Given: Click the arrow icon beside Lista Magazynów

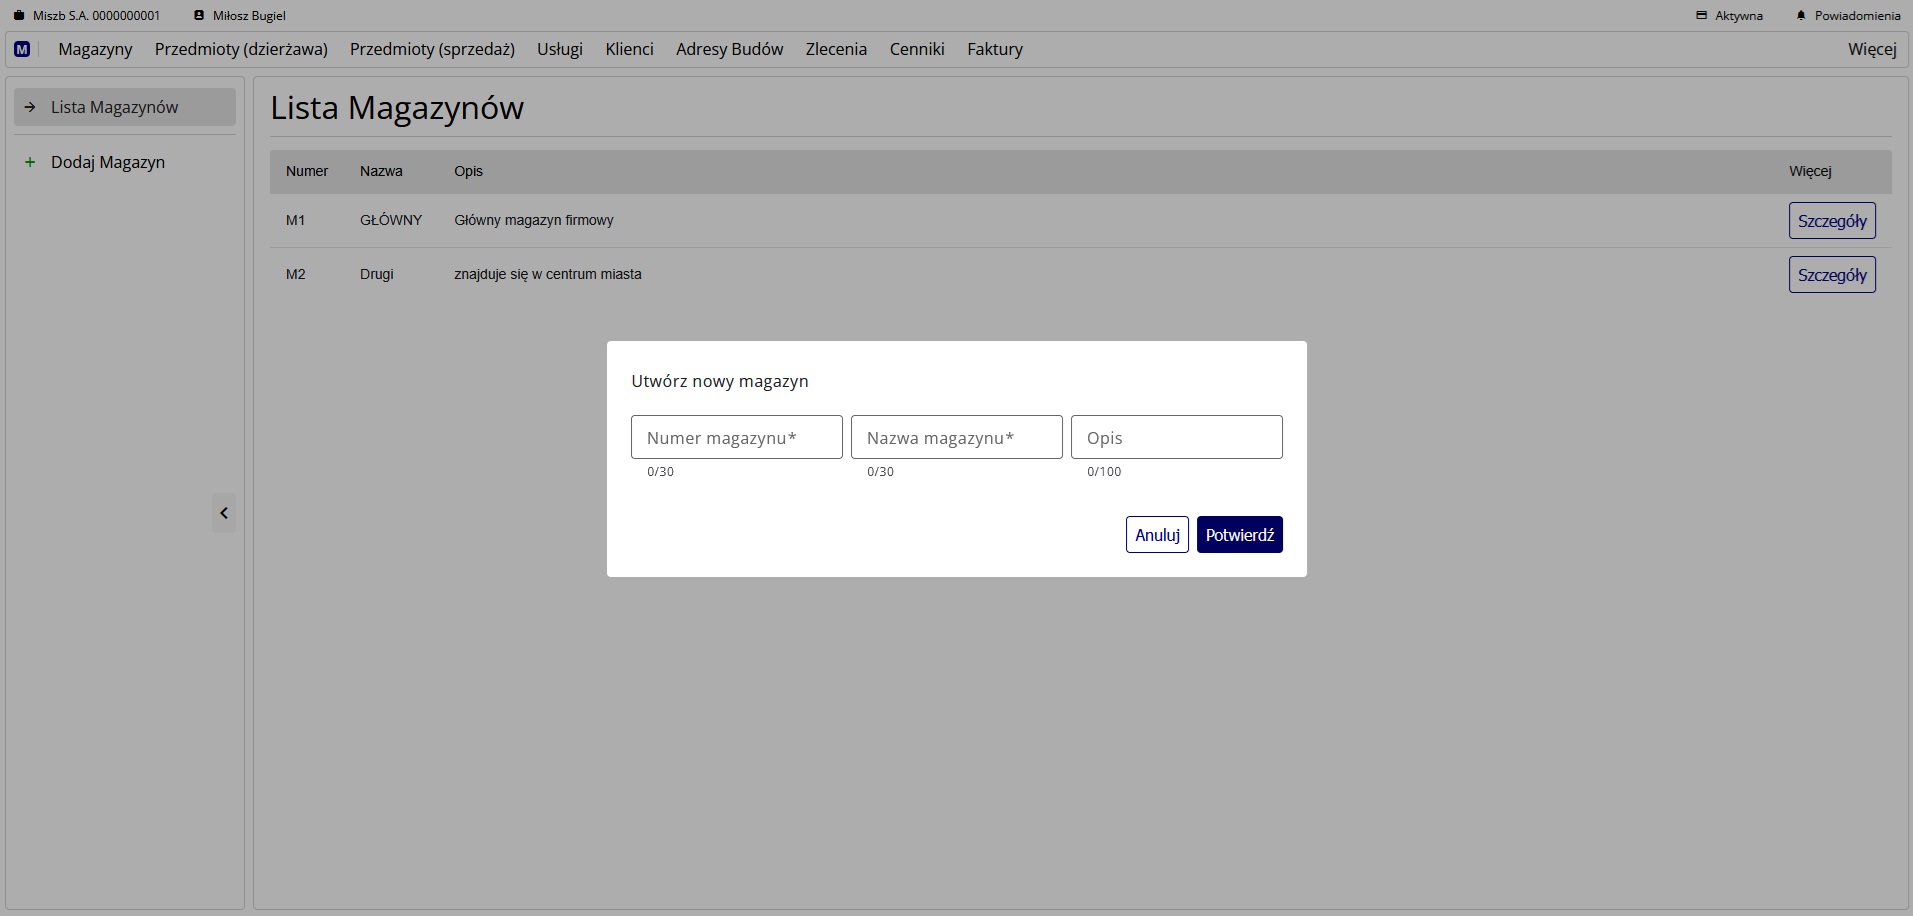Looking at the screenshot, I should pos(30,107).
